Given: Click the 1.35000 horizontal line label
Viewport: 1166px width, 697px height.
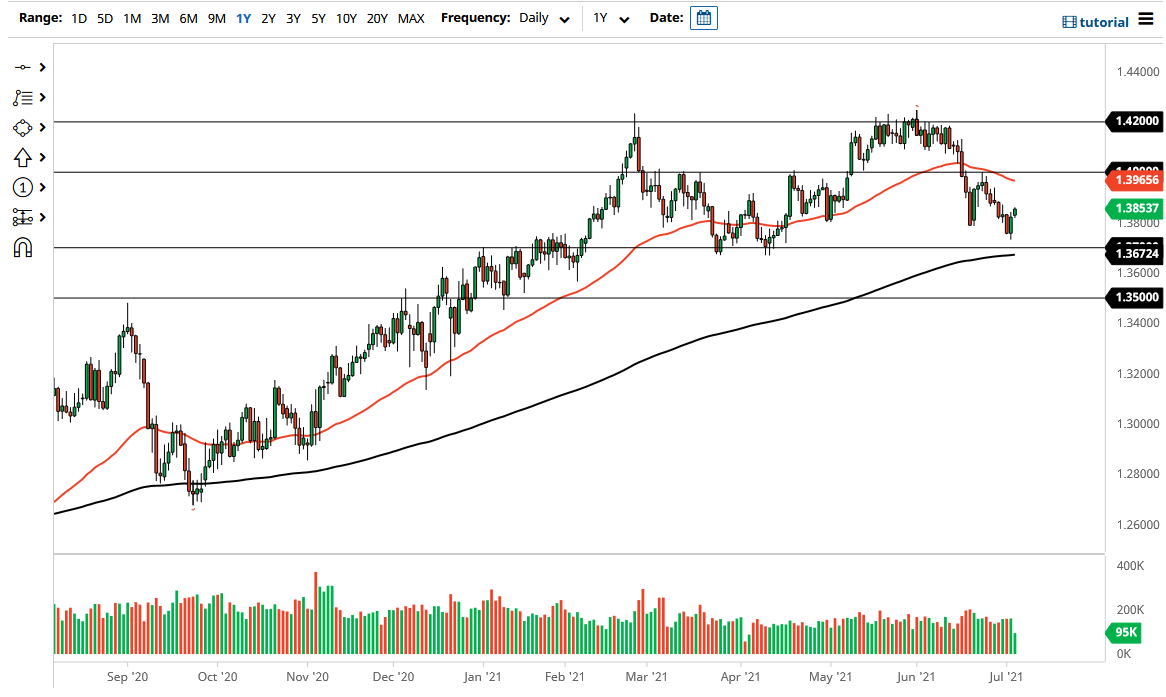Looking at the screenshot, I should point(1133,298).
